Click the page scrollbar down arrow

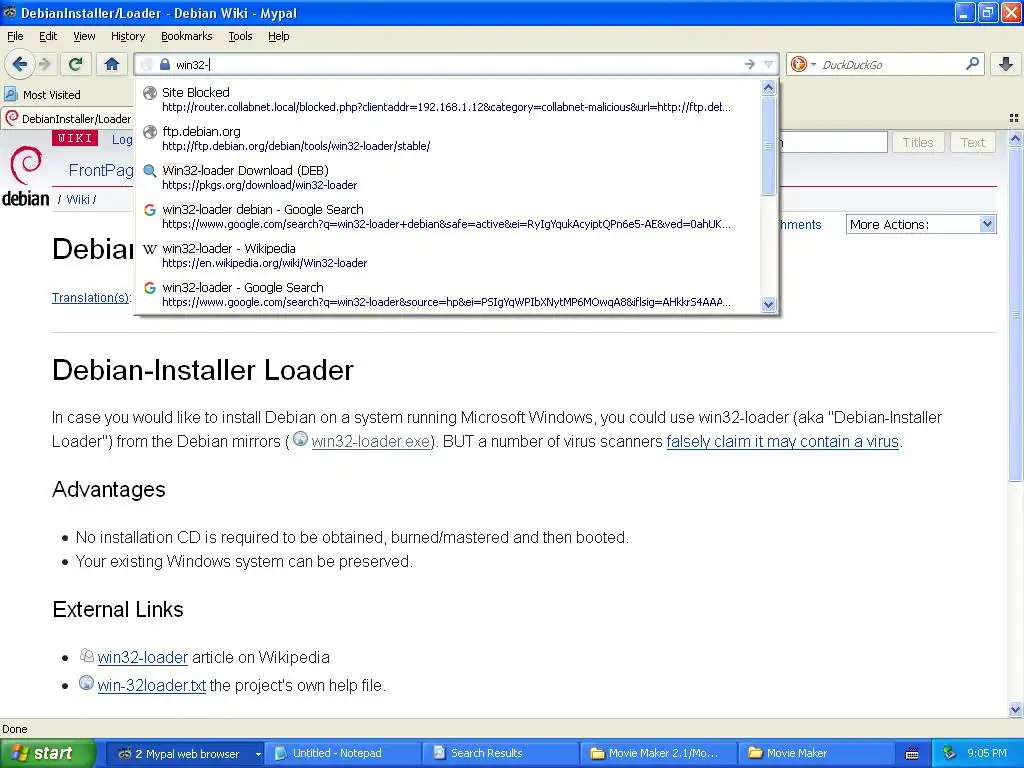click(x=1015, y=709)
